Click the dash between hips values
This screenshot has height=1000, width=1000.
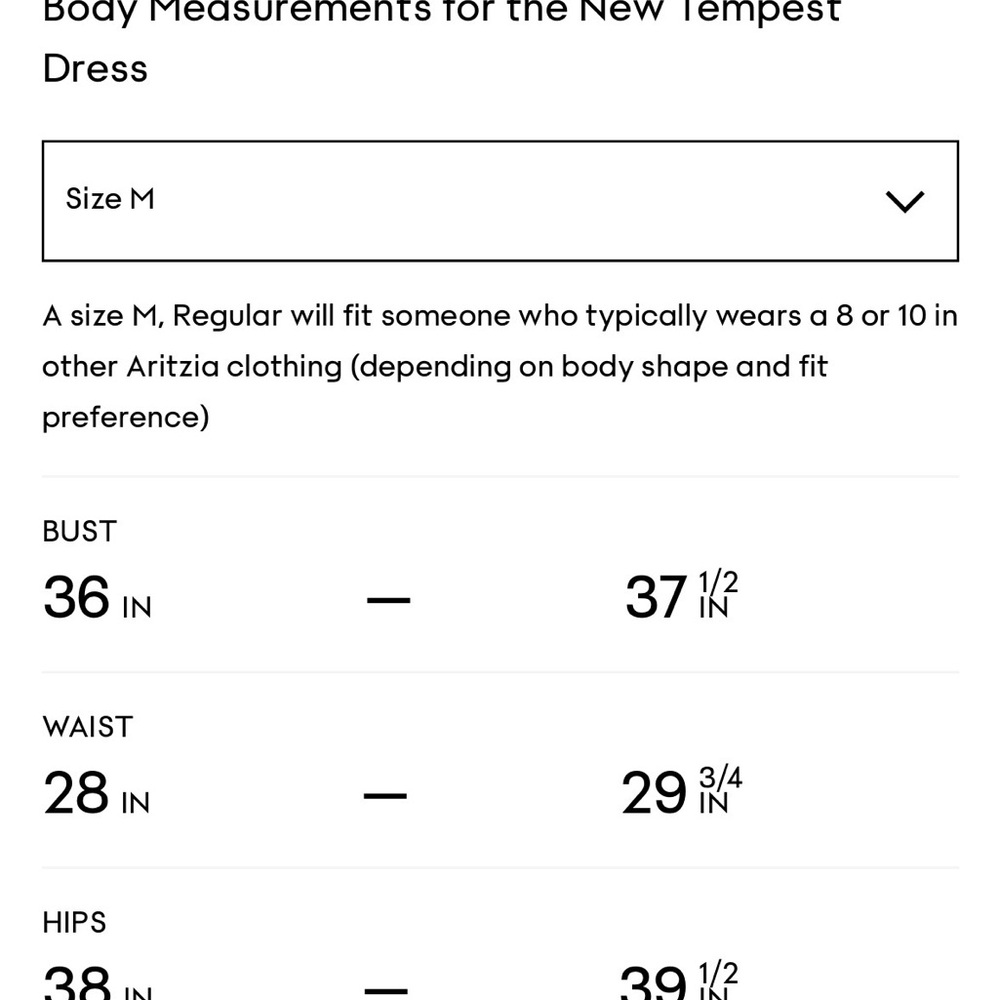(x=386, y=991)
